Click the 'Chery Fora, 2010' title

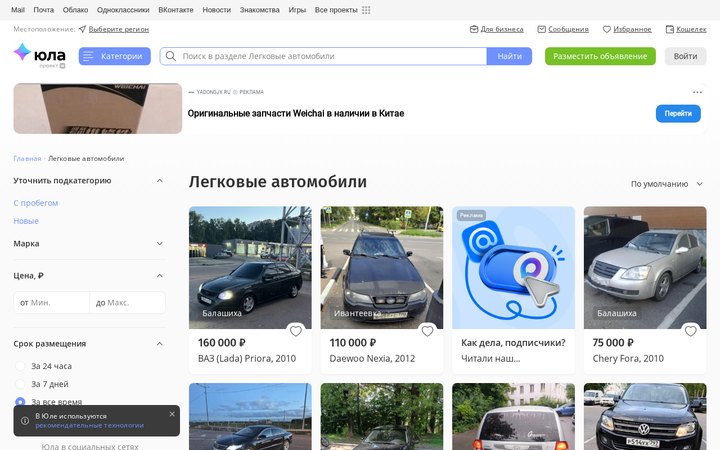[628, 359]
